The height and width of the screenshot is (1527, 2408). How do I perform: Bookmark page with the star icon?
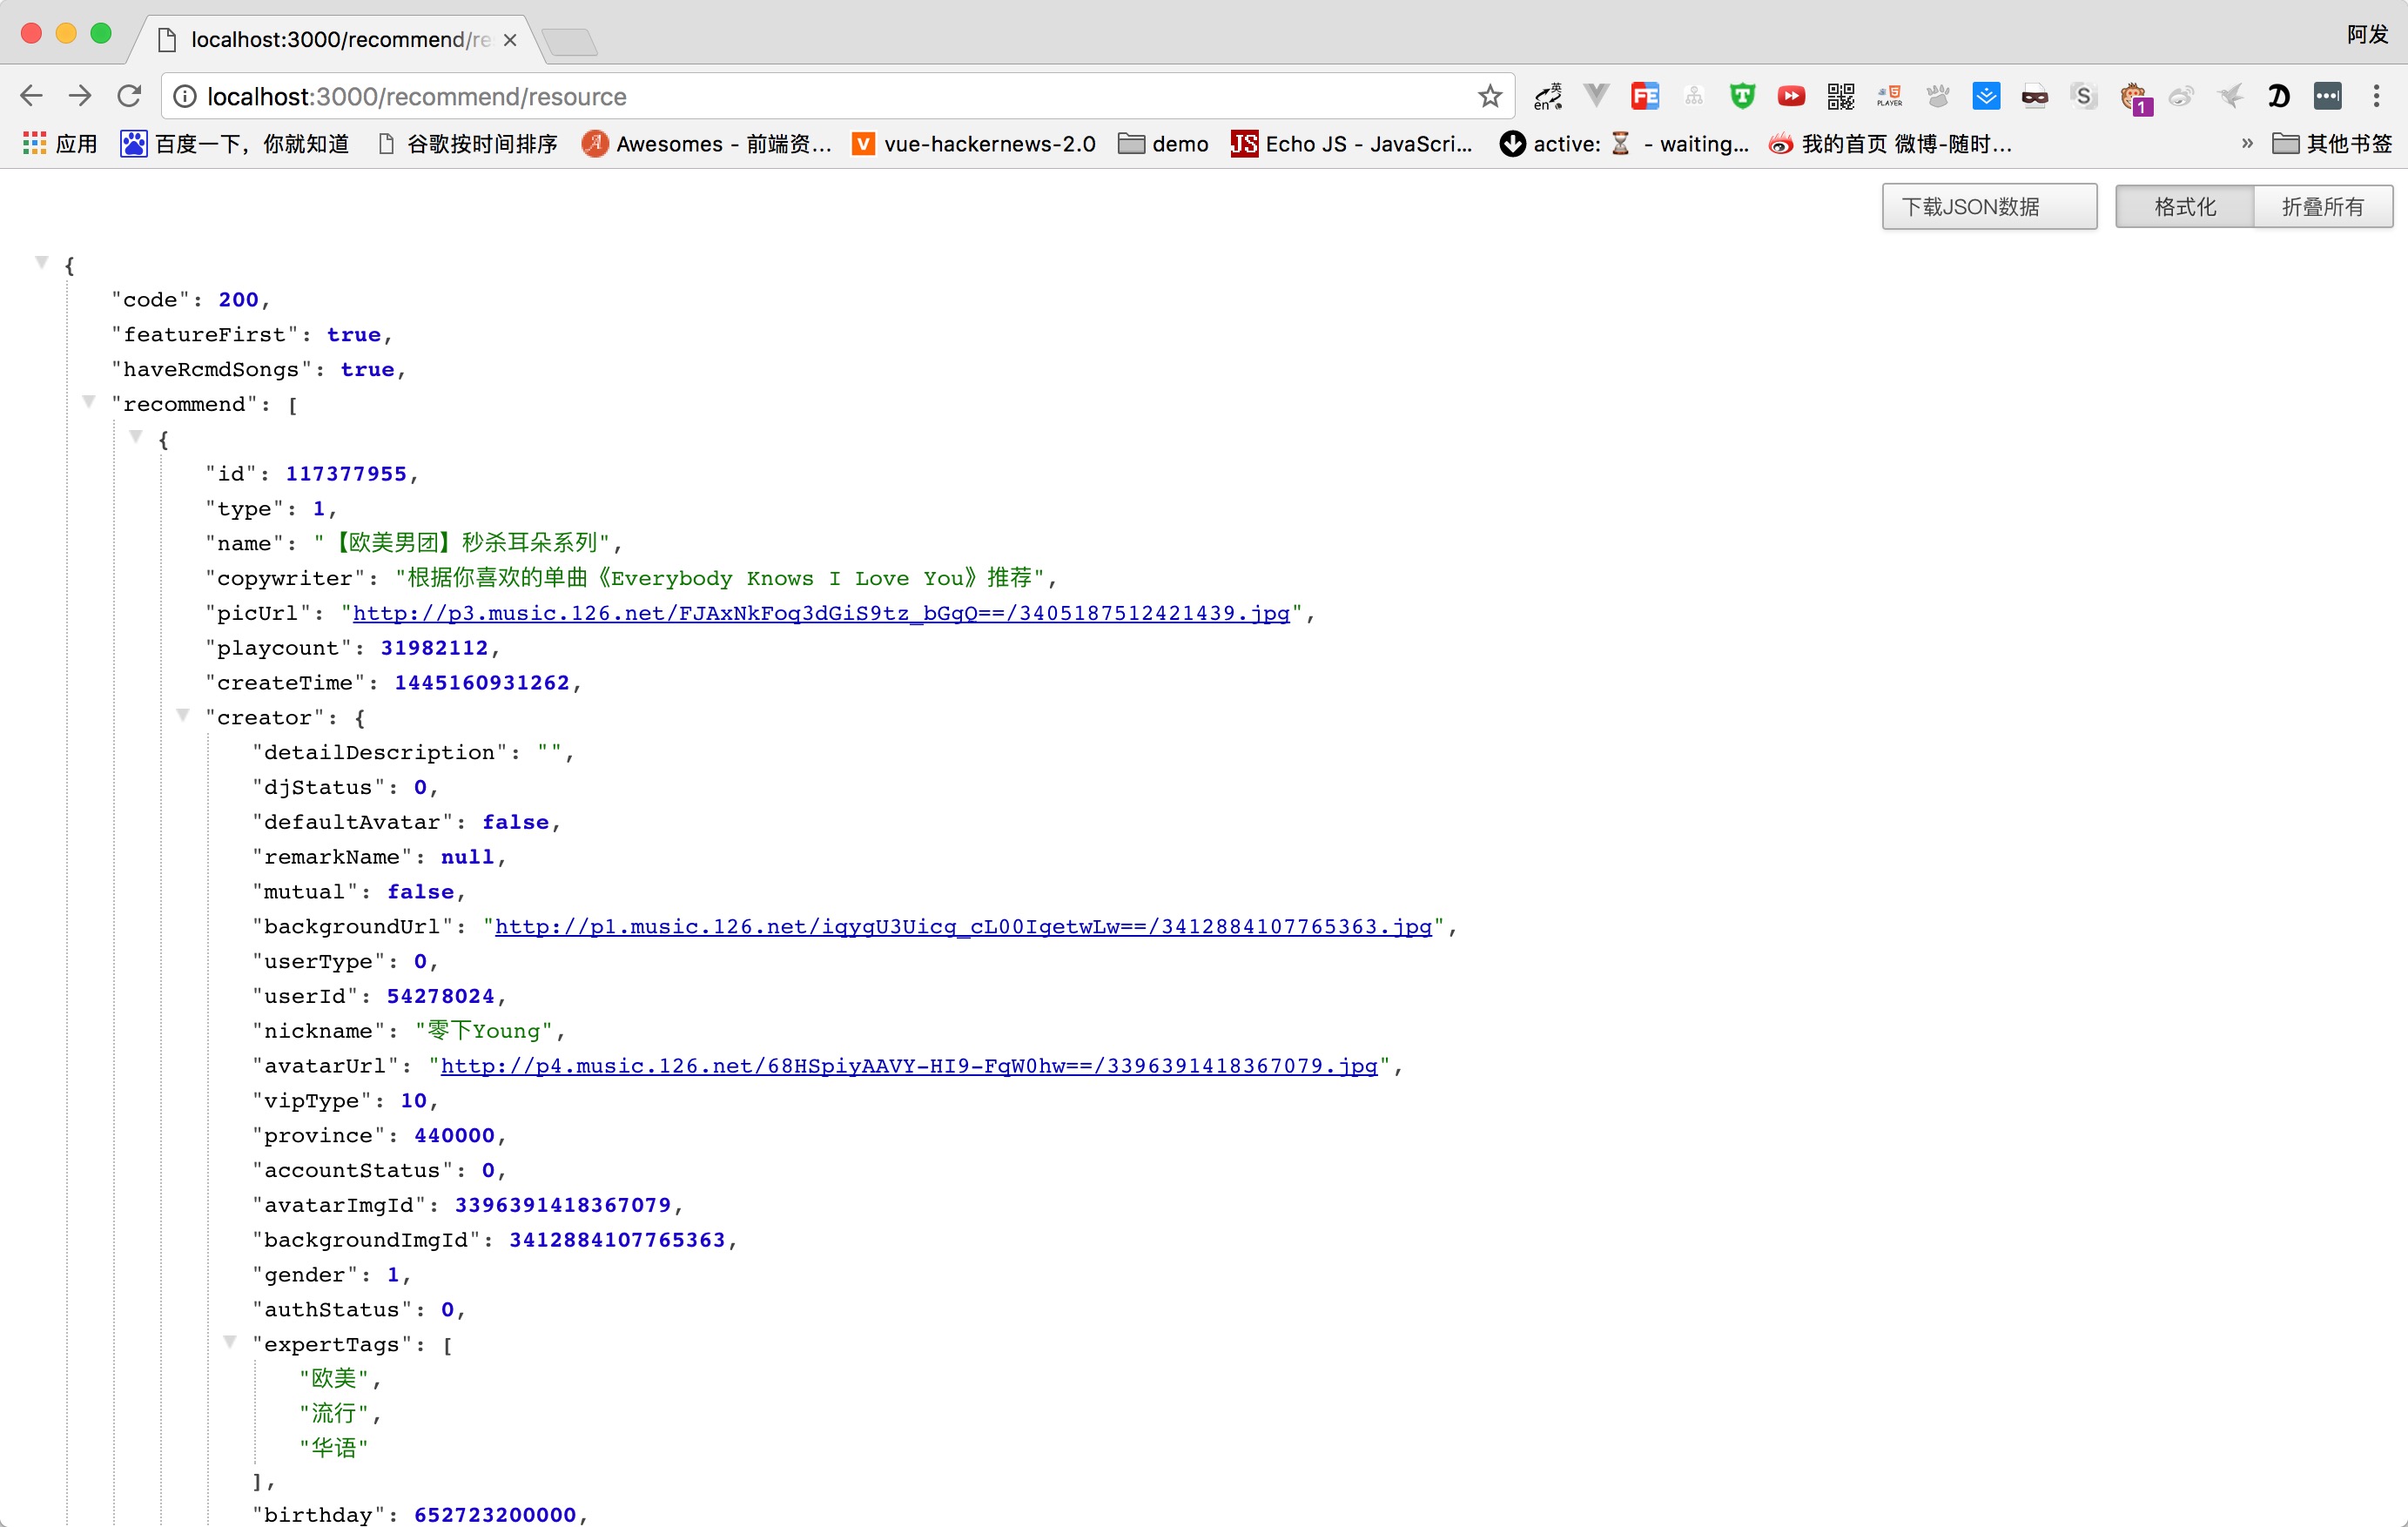1490,96
